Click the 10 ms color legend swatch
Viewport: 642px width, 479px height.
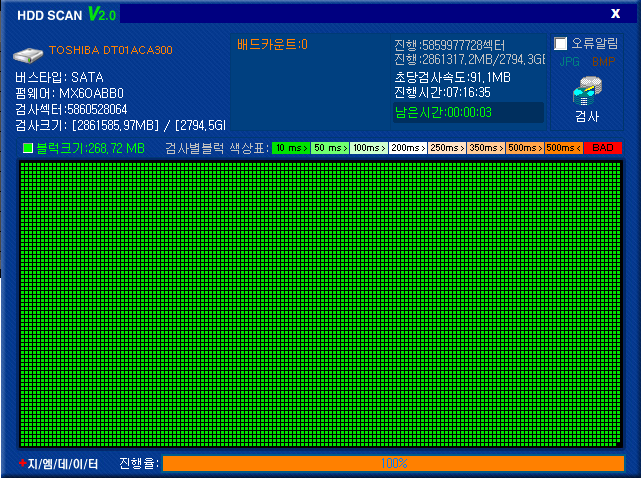pyautogui.click(x=291, y=148)
